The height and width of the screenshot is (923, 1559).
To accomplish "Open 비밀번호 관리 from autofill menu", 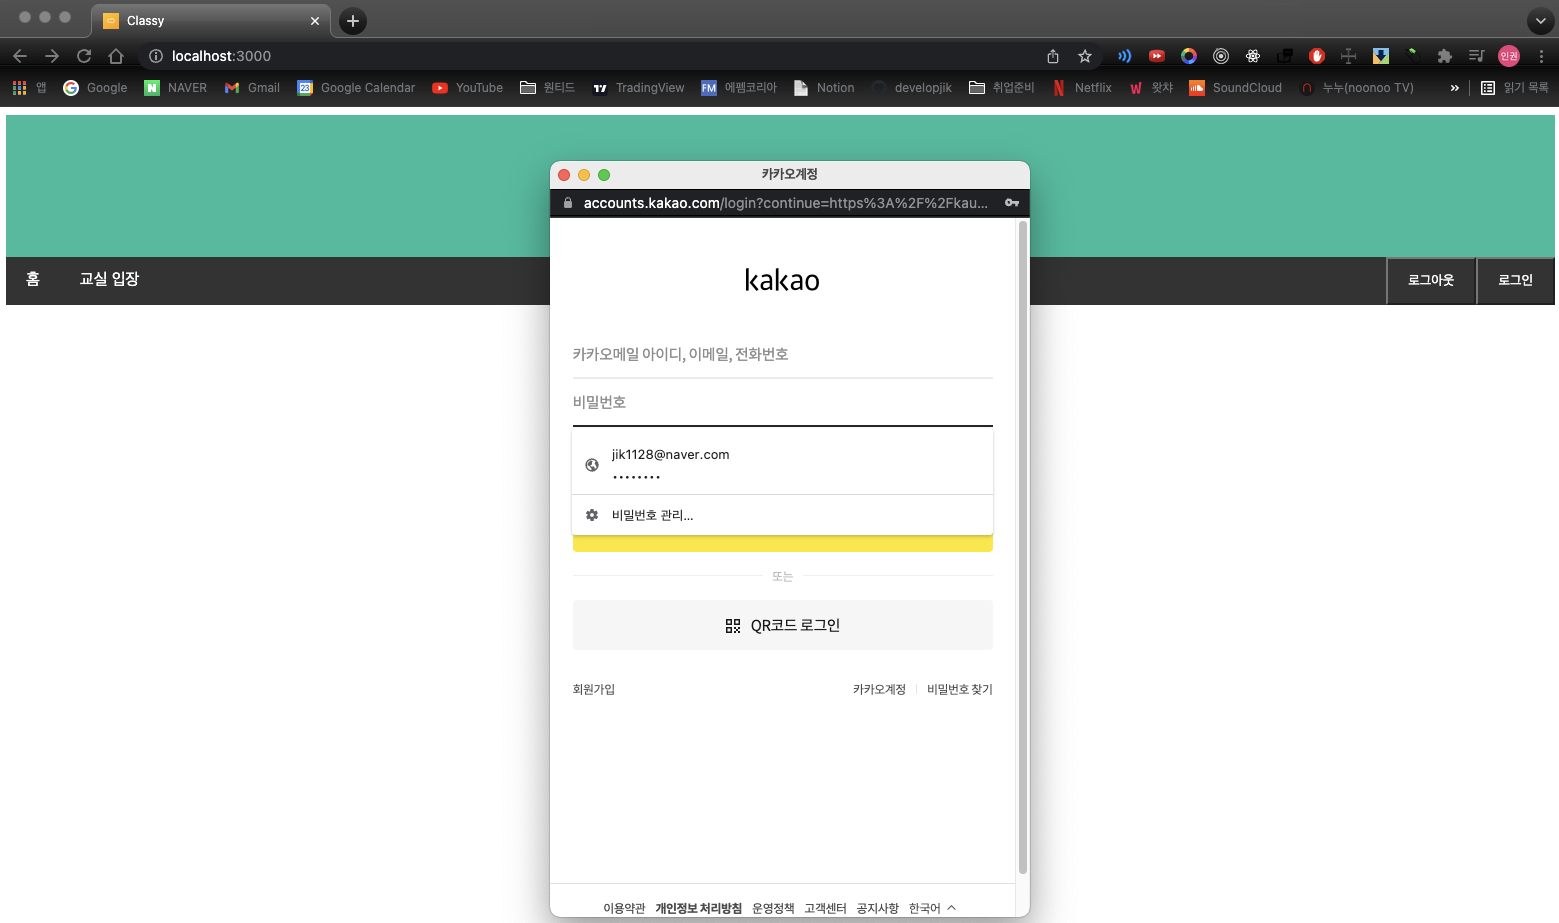I will (782, 515).
